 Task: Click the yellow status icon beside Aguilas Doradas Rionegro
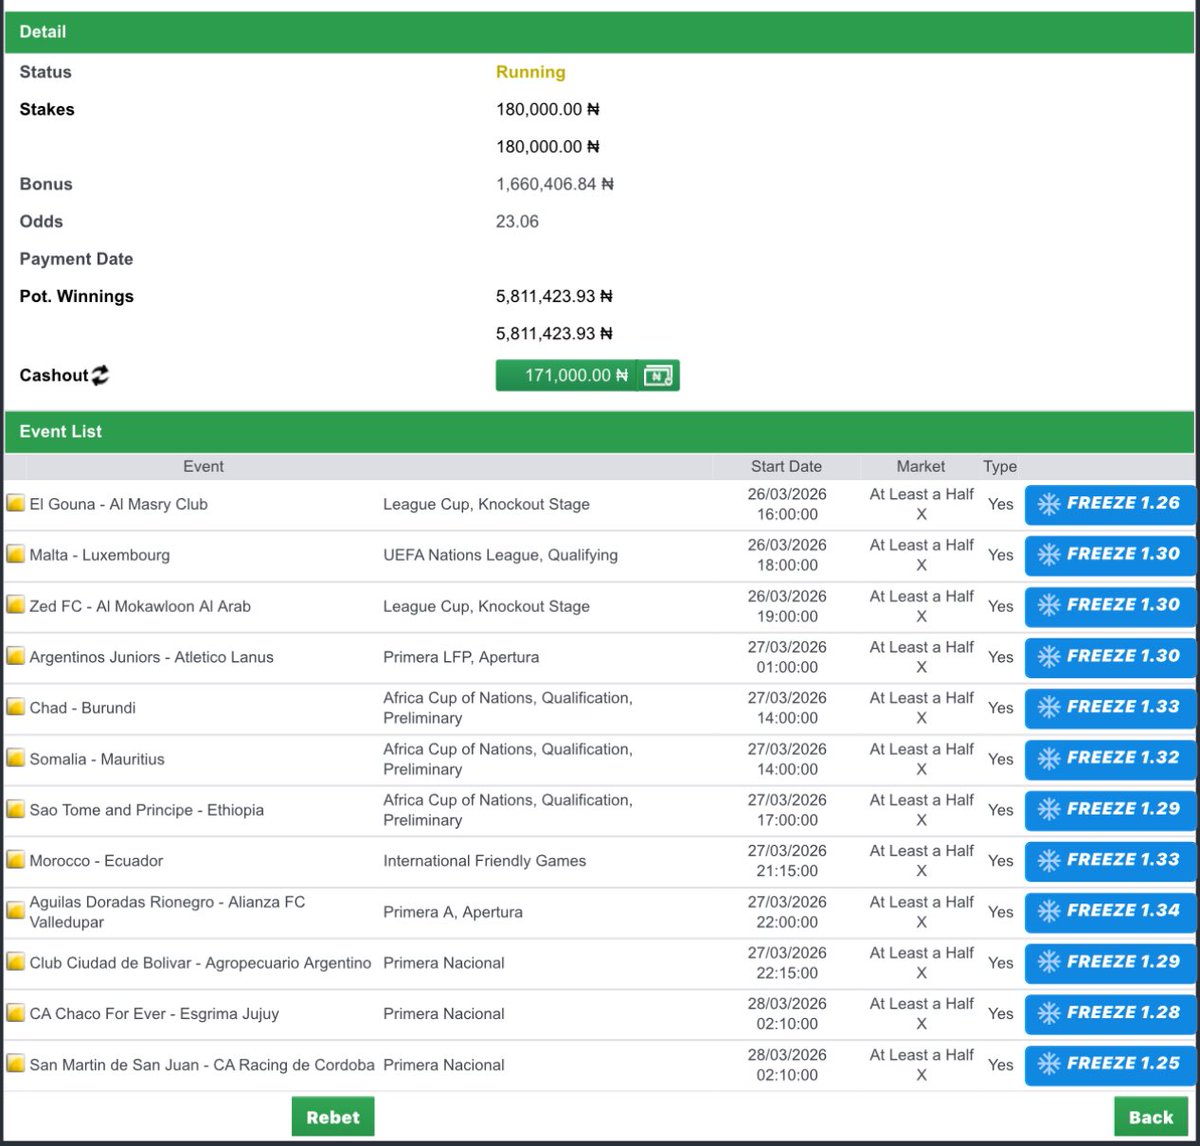click(15, 911)
